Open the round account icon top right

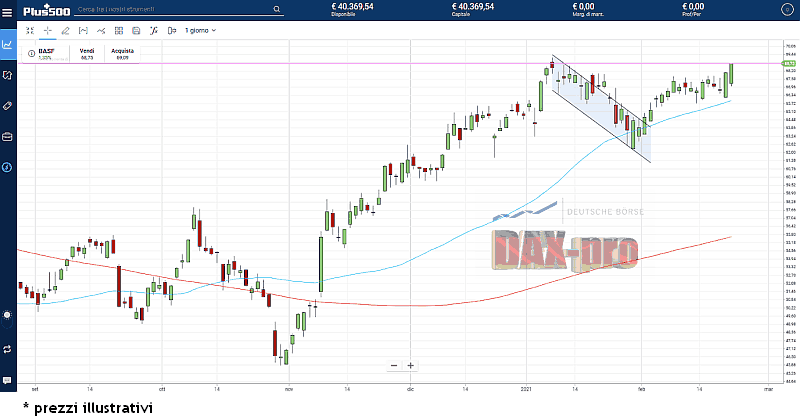(x=787, y=10)
